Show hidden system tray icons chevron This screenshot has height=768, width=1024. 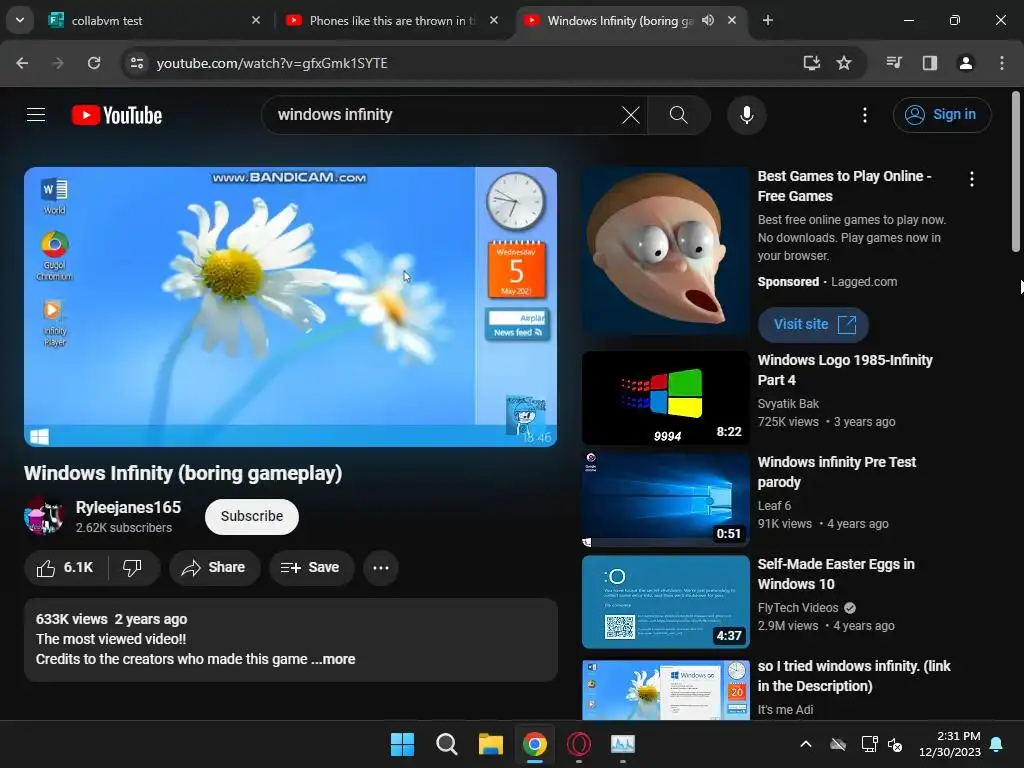(806, 744)
